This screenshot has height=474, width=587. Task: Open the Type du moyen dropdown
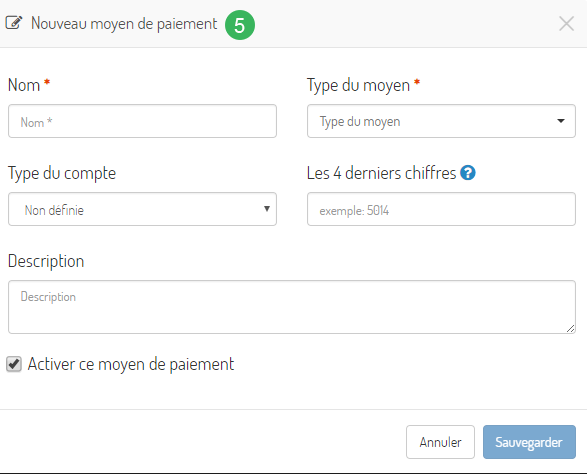pos(441,121)
